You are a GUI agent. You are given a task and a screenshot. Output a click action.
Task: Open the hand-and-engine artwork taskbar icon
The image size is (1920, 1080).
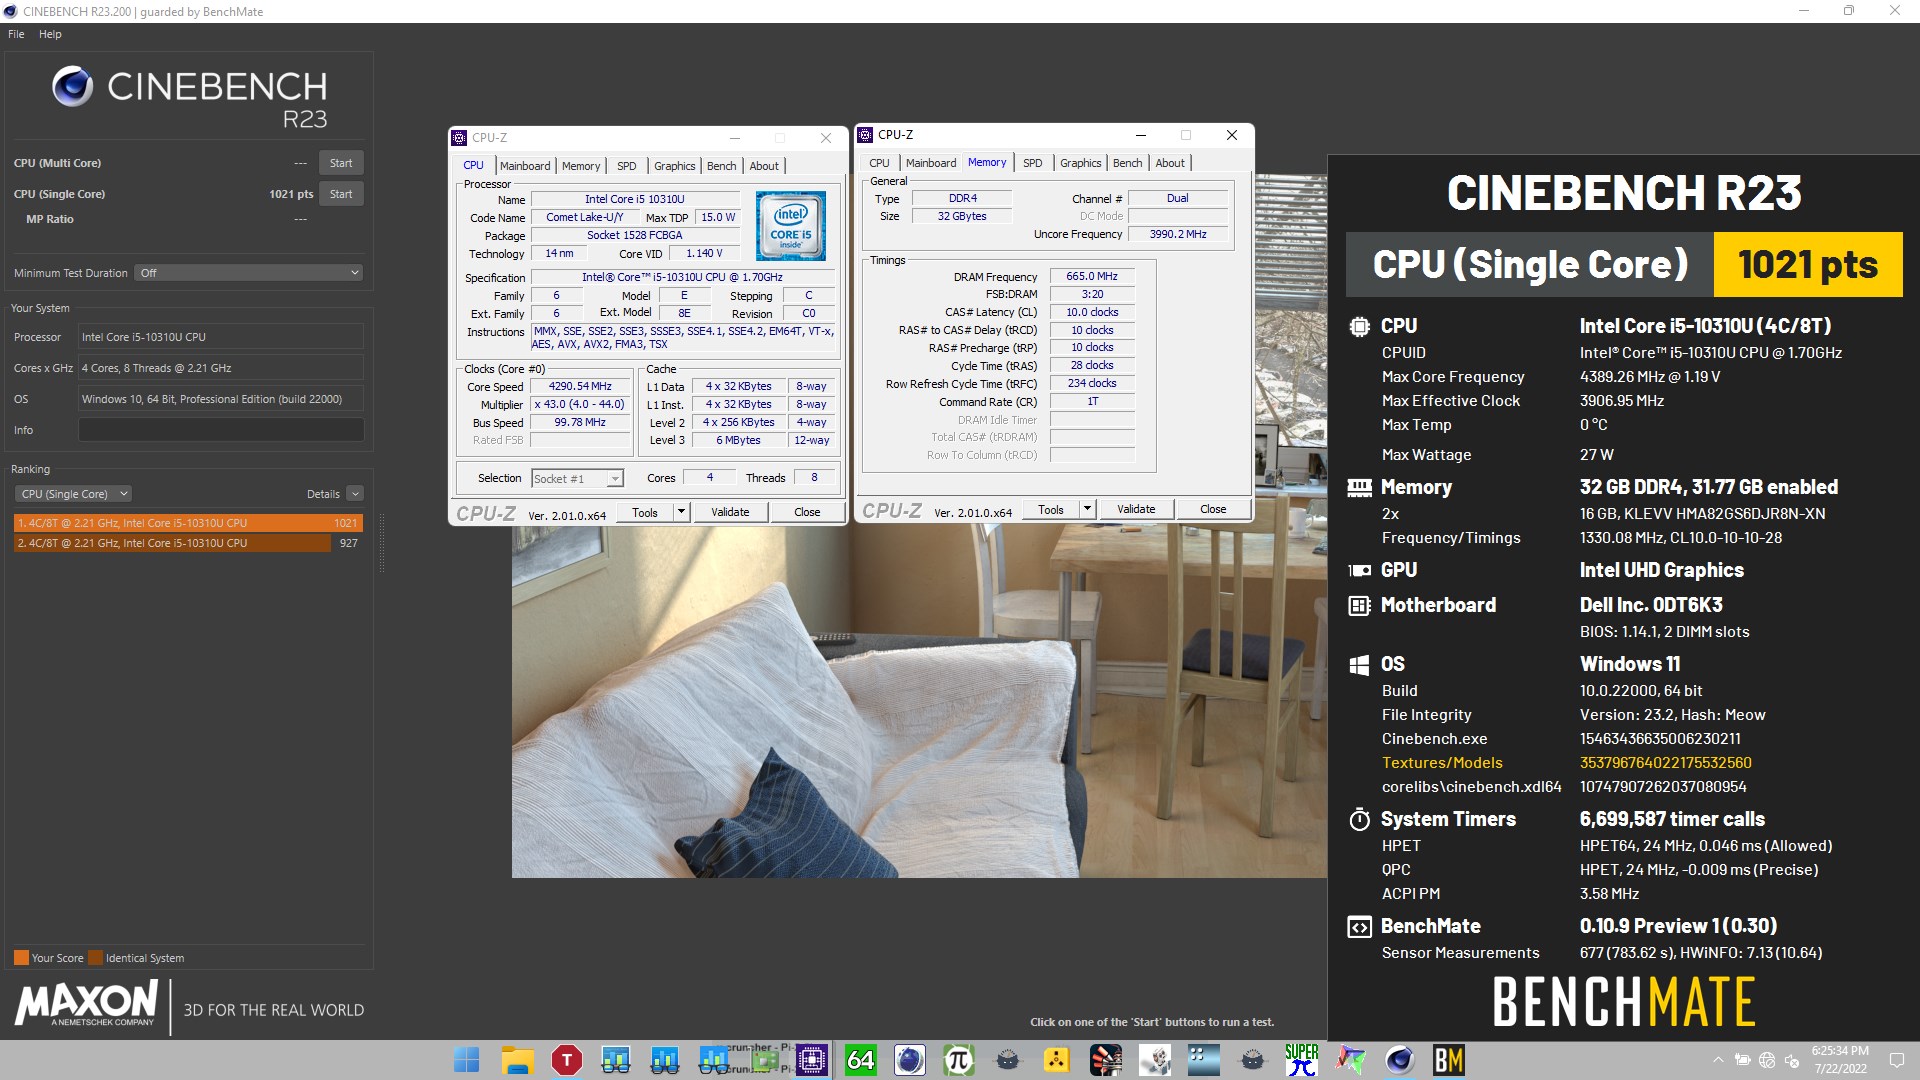tap(1105, 1060)
